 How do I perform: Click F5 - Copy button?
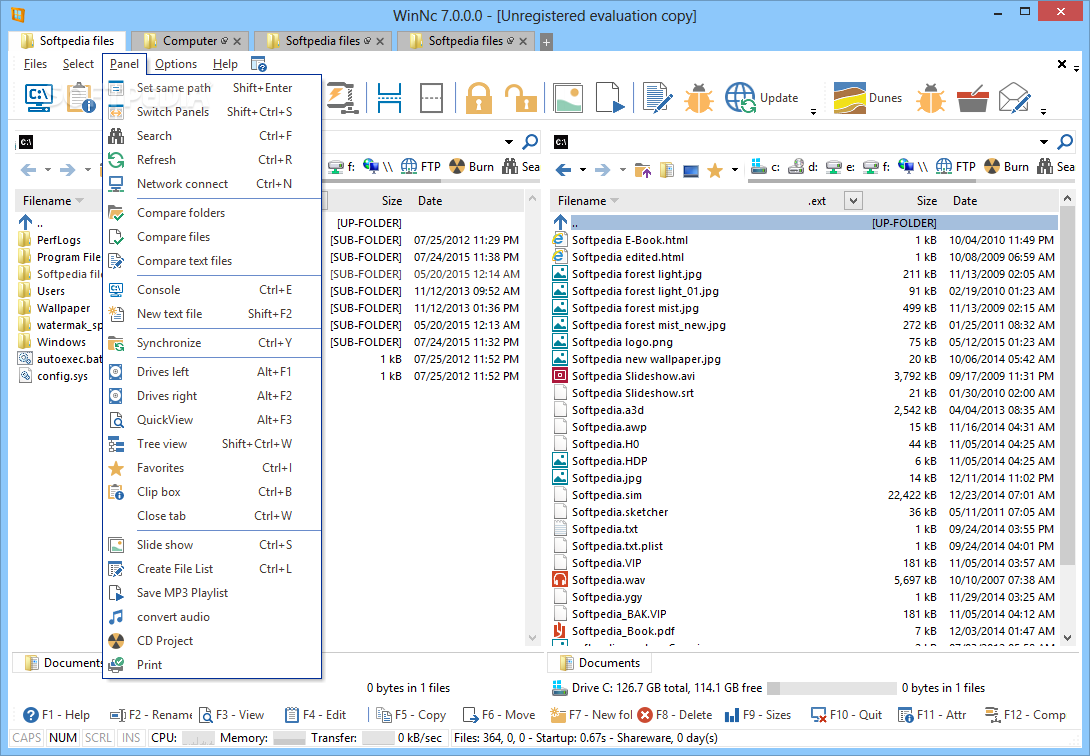(411, 714)
